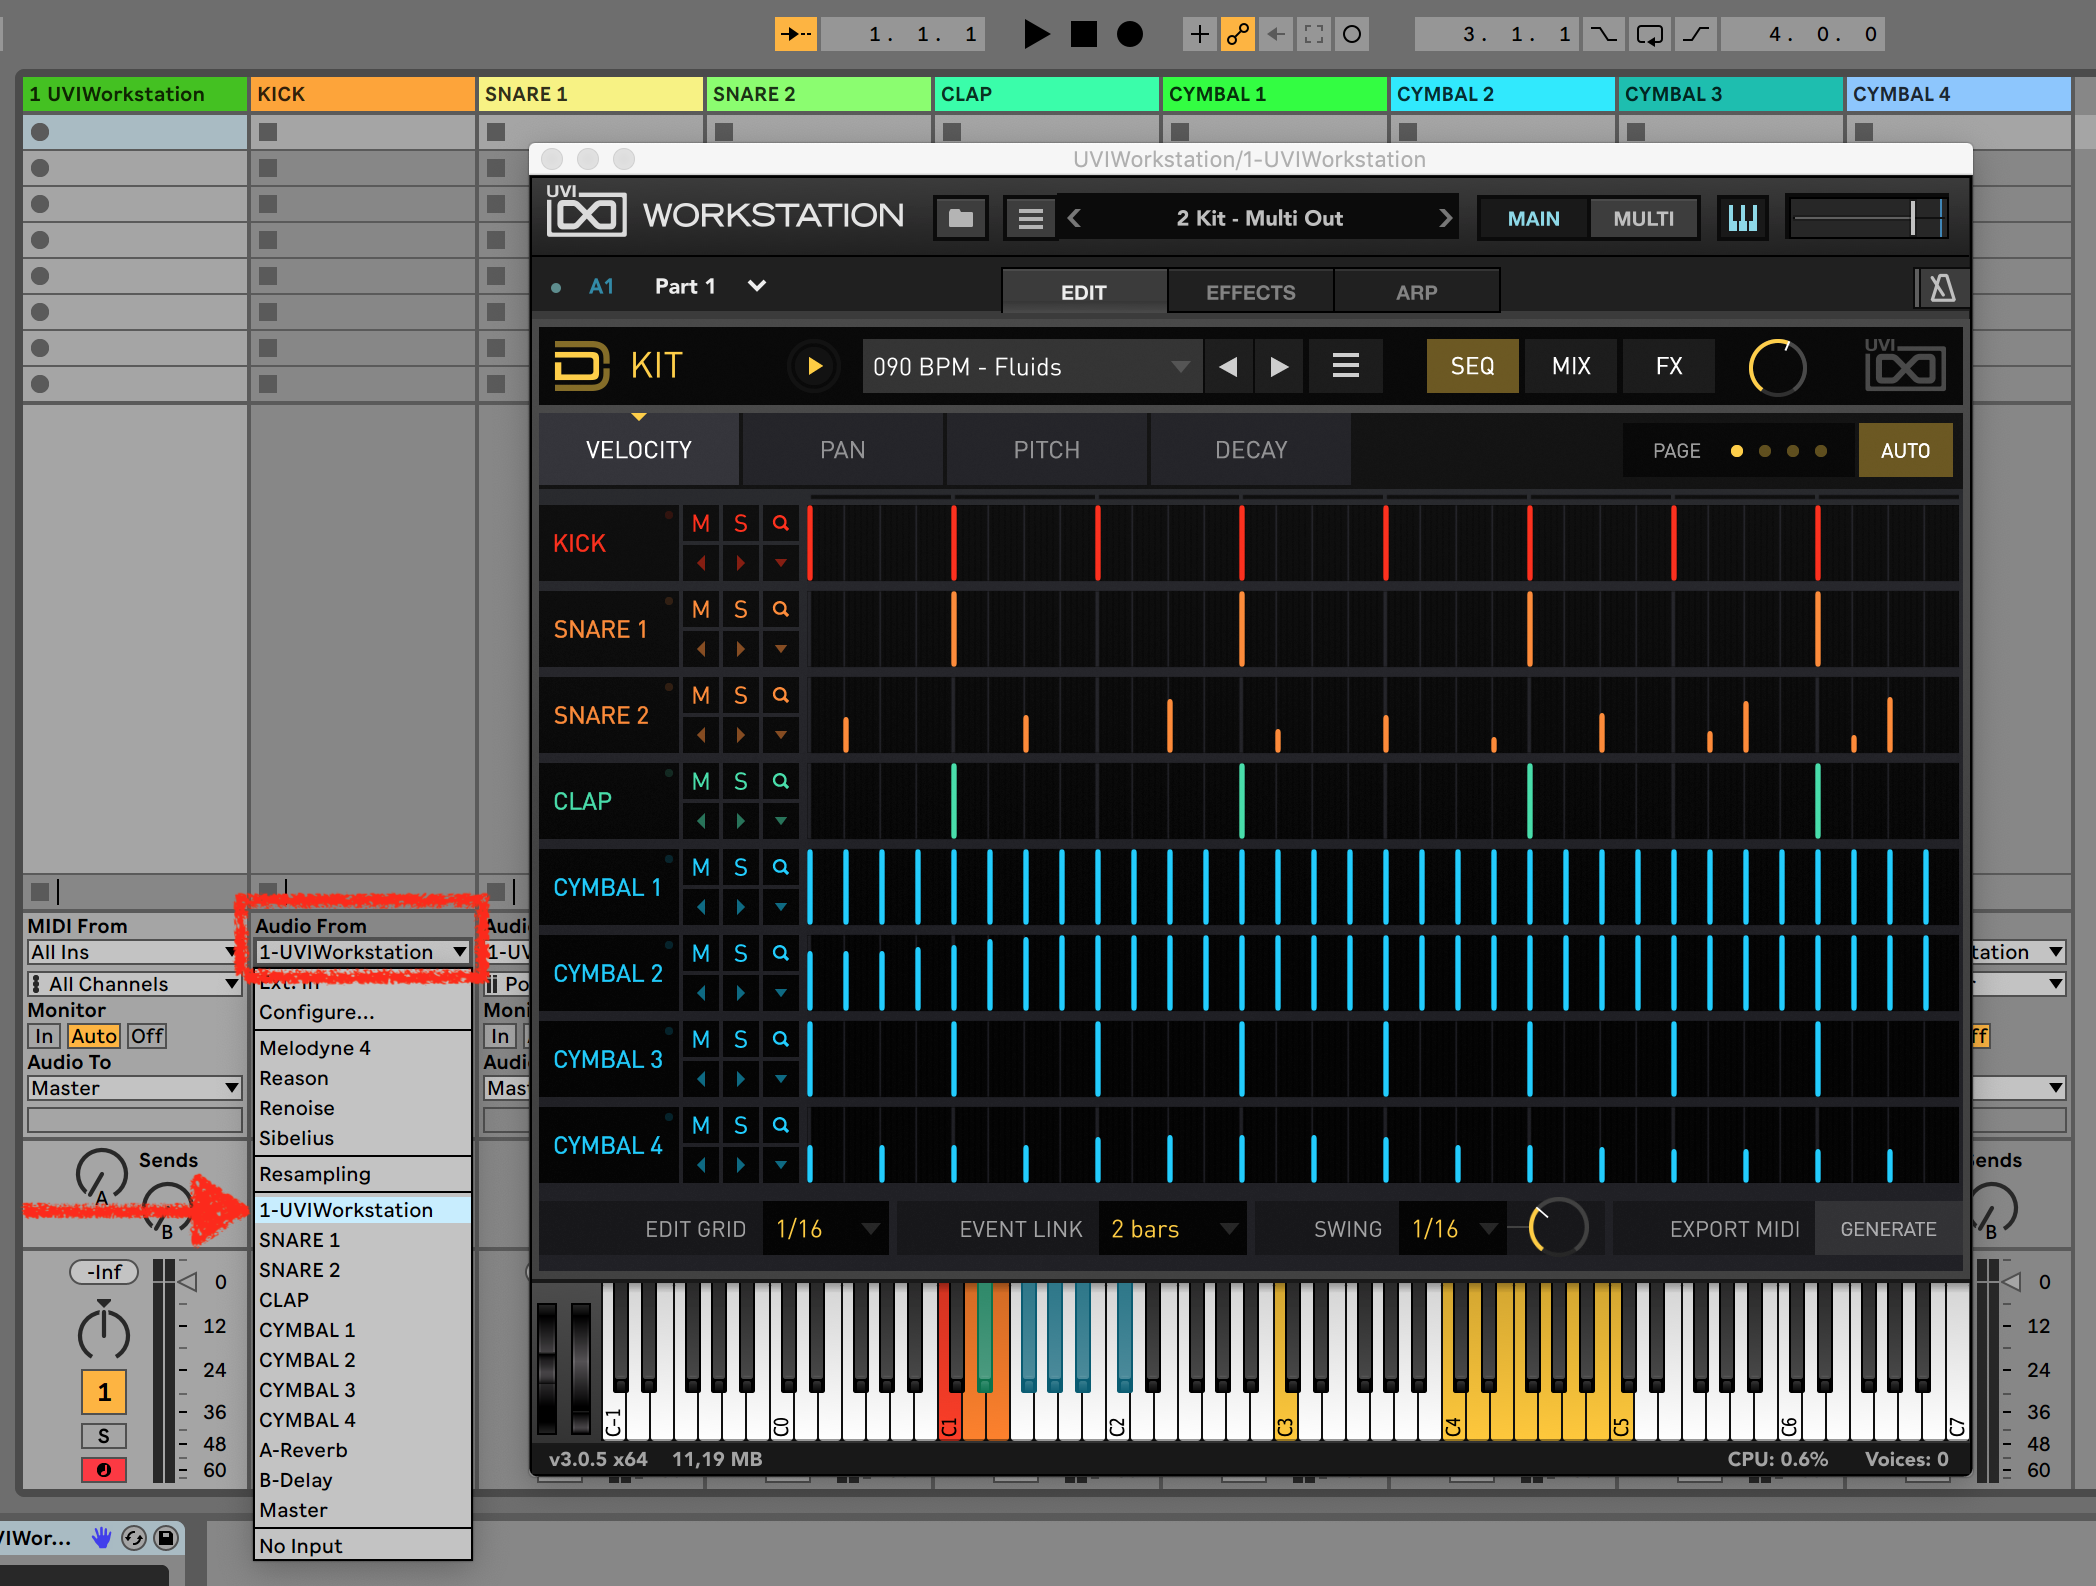Switch UVI Workstation to MAIN view
2096x1586 pixels.
pos(1533,218)
